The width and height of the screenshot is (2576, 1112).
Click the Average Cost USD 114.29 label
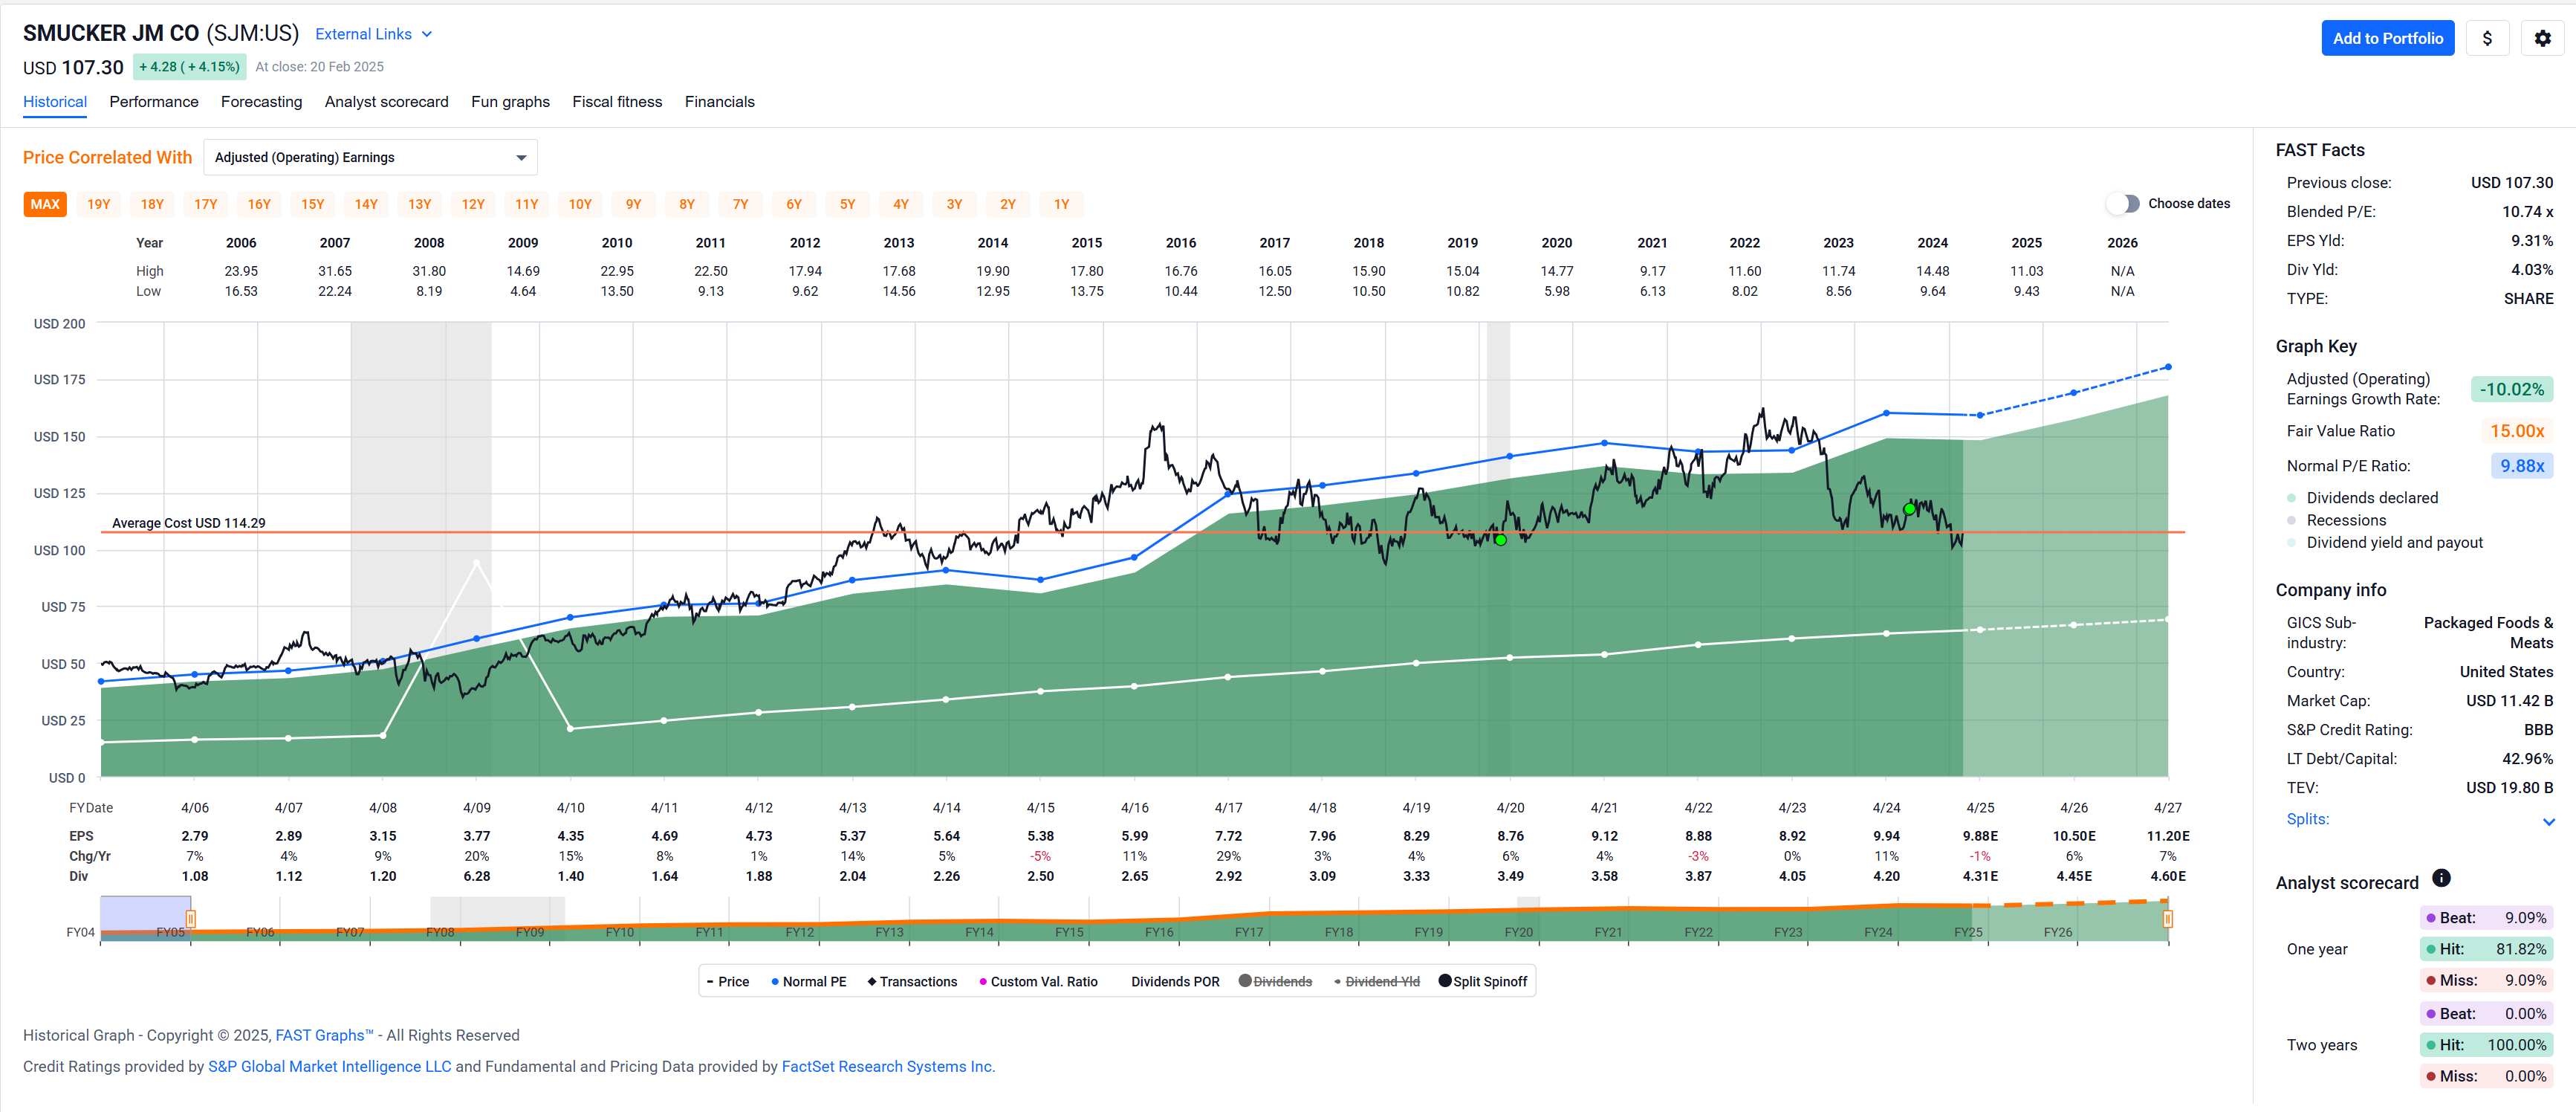click(188, 523)
